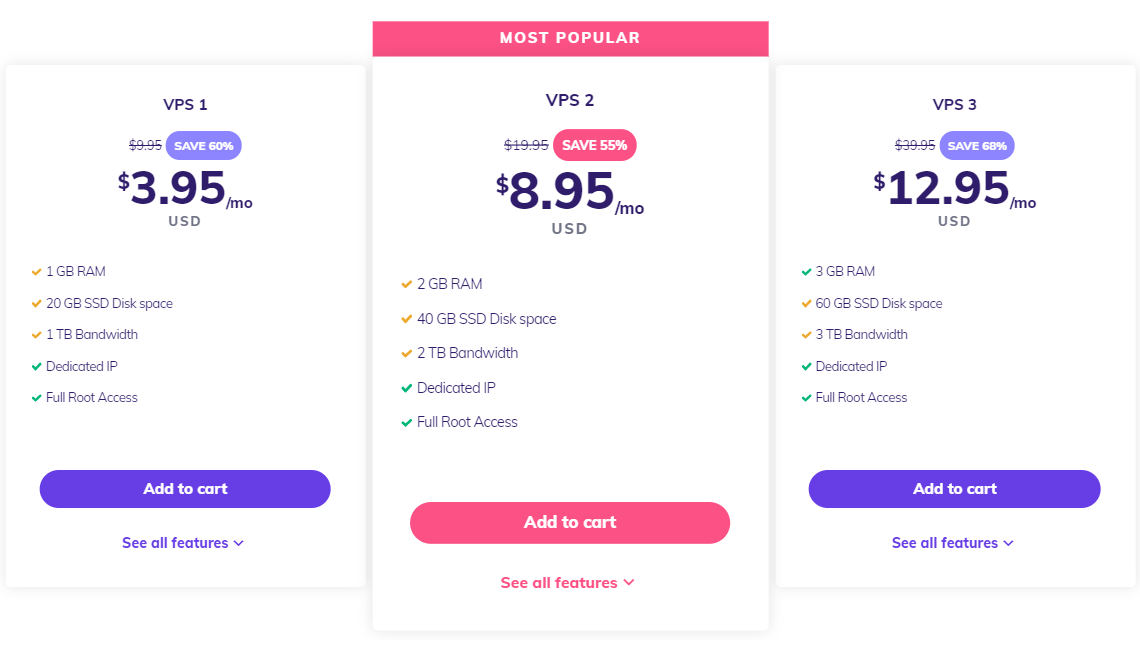Add VPS 2 plan to cart

(570, 523)
